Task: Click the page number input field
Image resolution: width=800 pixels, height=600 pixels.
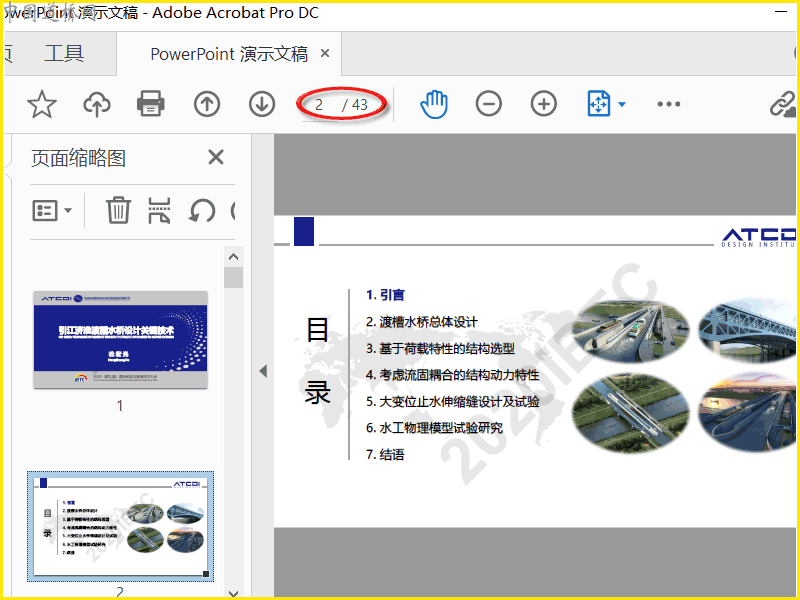Action: tap(320, 105)
